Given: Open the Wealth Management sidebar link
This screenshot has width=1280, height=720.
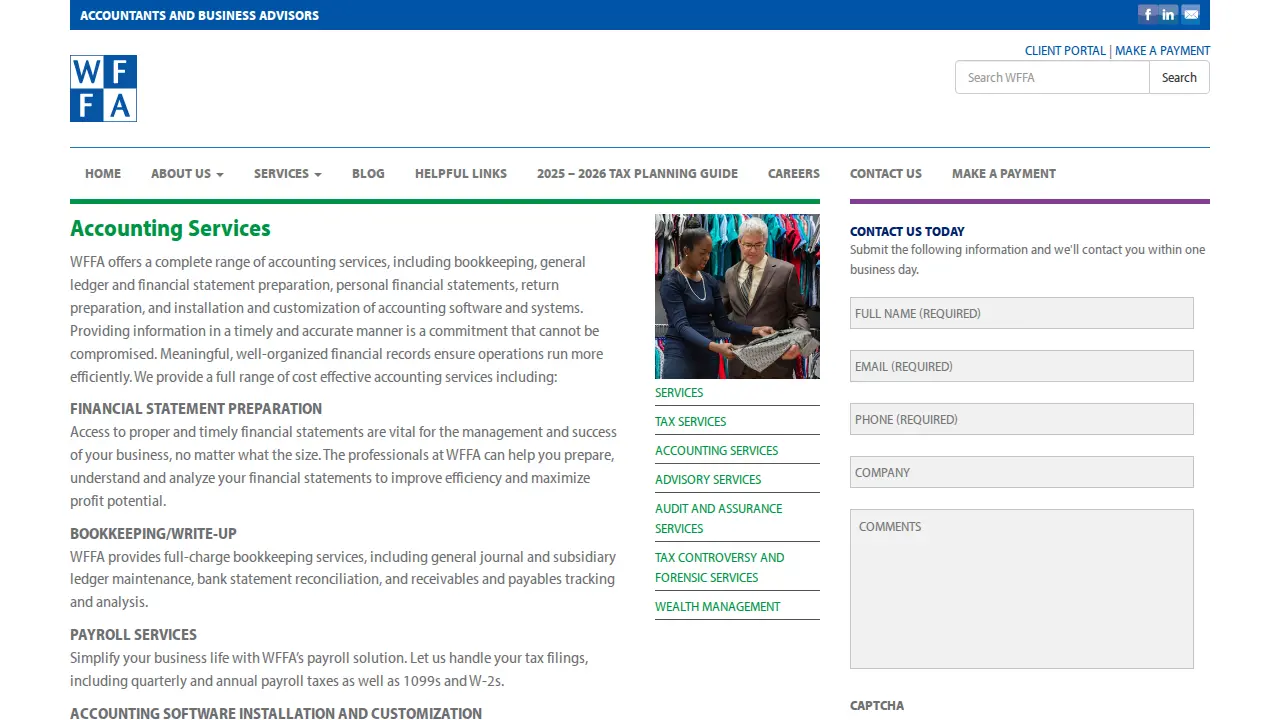Looking at the screenshot, I should pos(717,607).
